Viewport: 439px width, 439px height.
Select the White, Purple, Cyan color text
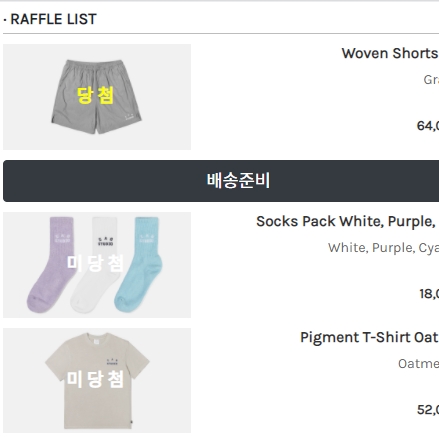tap(383, 248)
